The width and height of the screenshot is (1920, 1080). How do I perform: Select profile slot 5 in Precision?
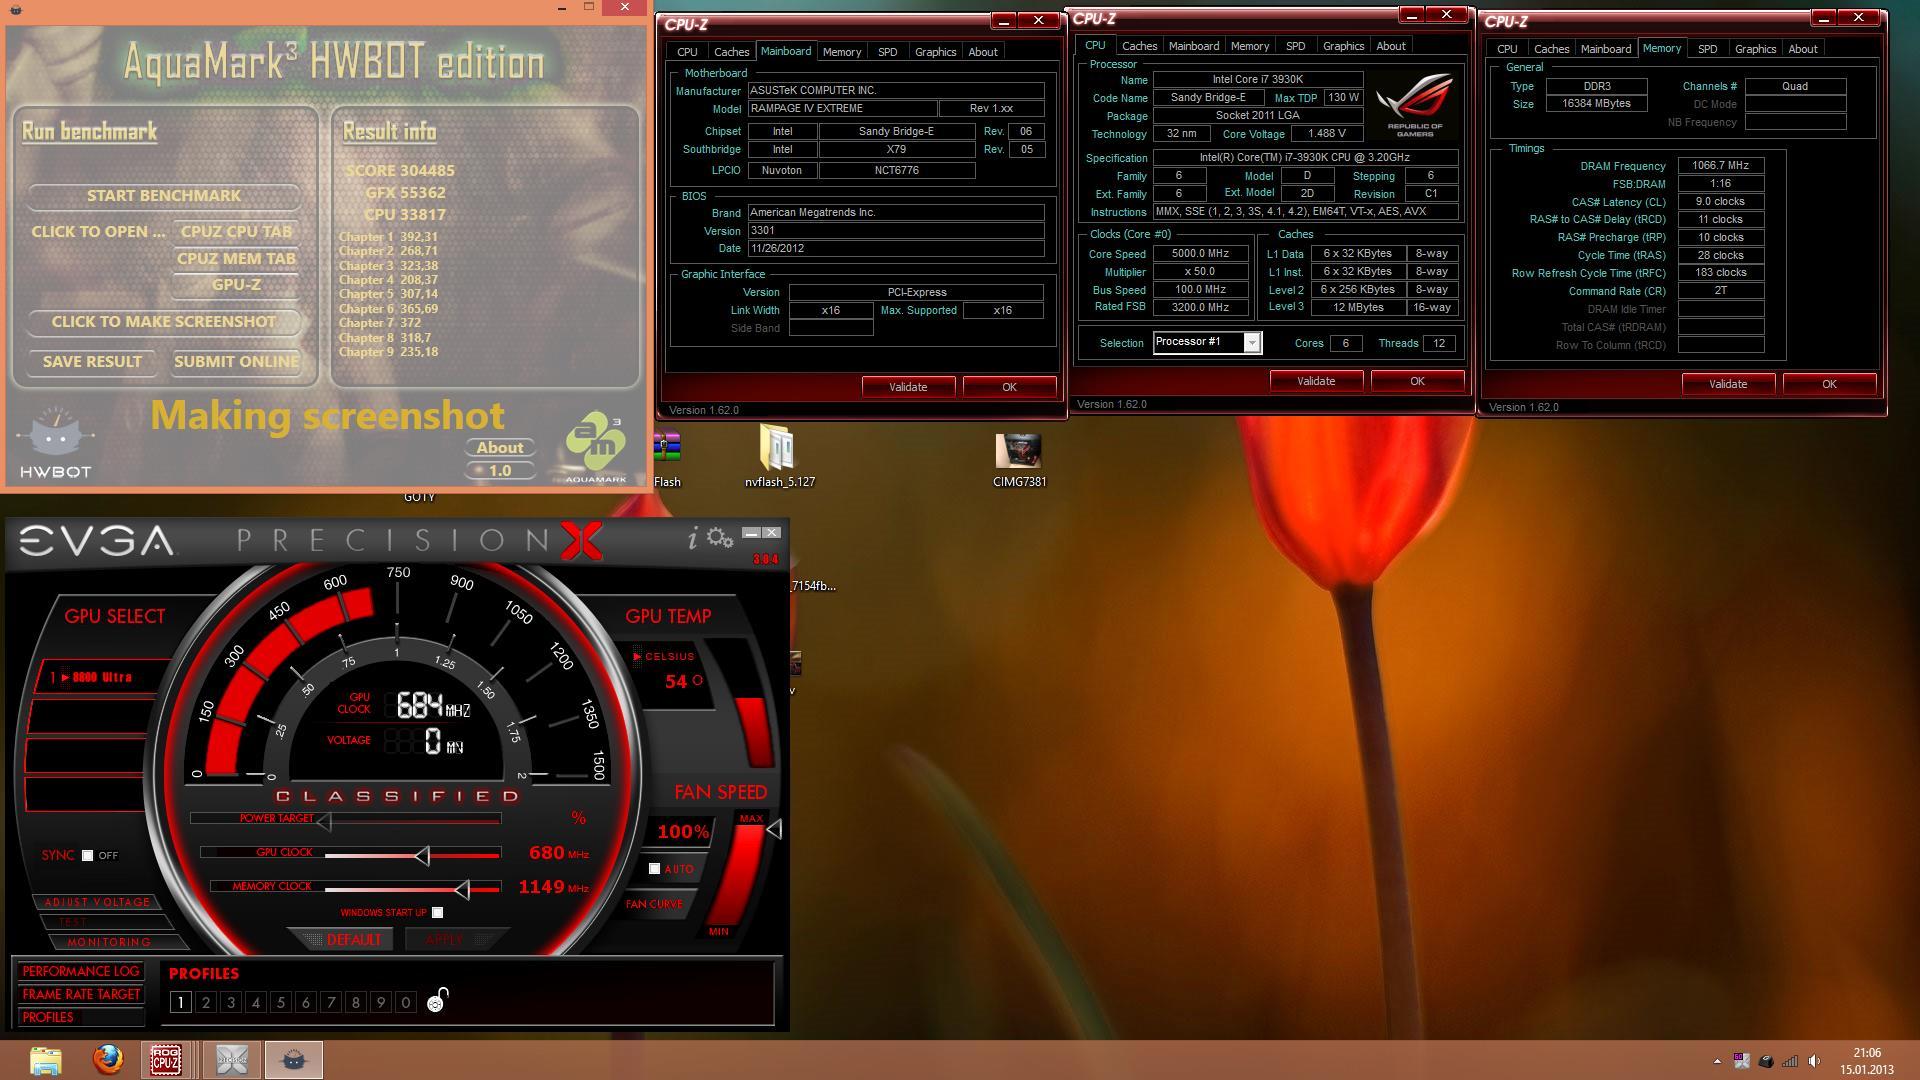281,1002
